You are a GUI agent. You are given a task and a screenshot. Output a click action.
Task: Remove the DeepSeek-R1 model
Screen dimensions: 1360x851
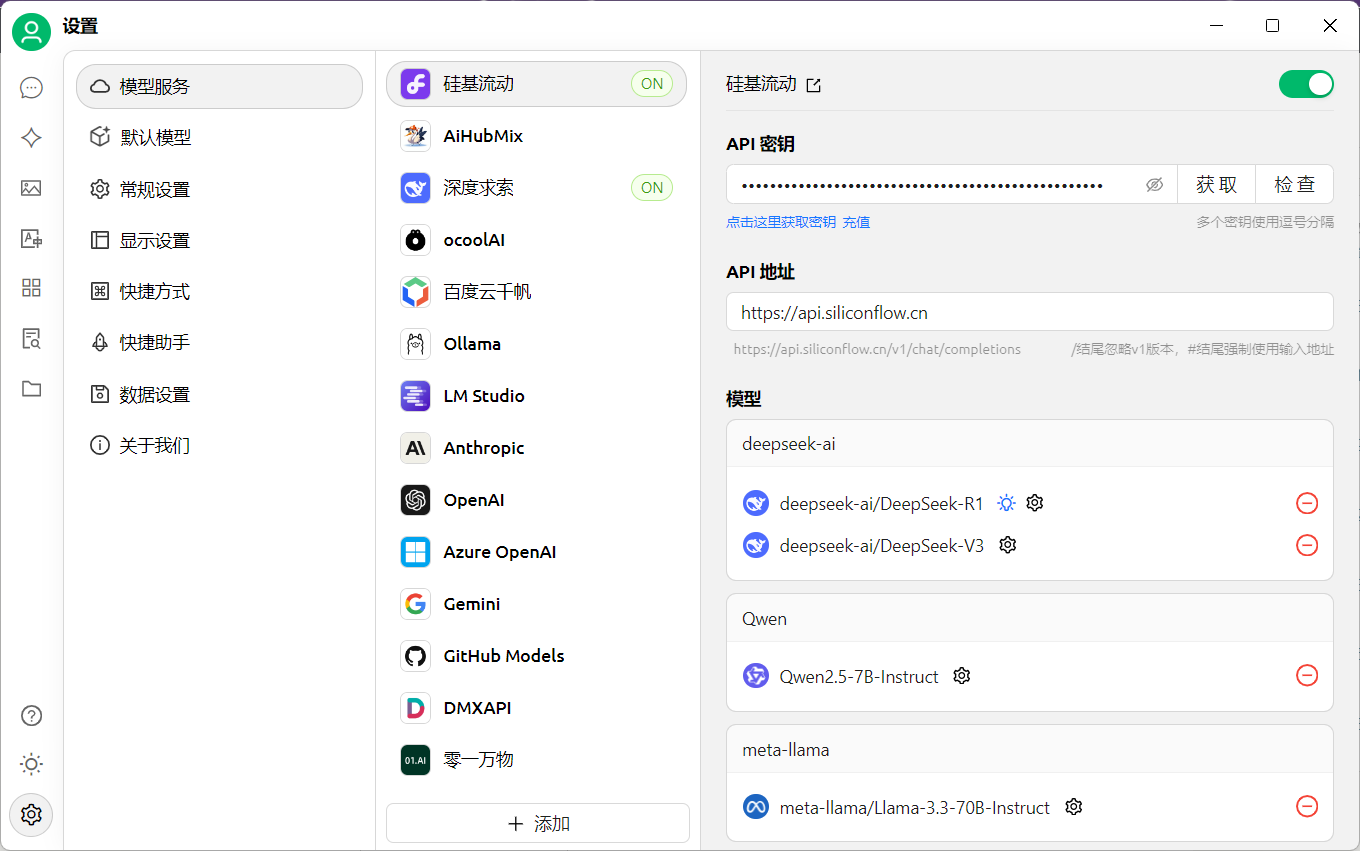(1307, 503)
